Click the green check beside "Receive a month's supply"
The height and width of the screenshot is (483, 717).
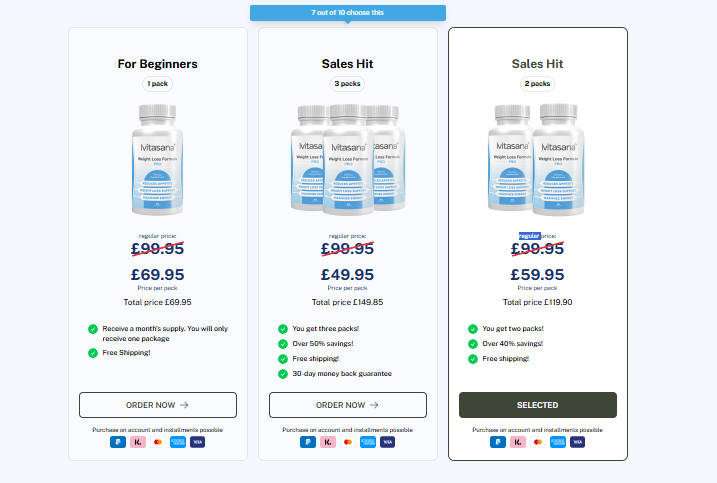pos(93,328)
